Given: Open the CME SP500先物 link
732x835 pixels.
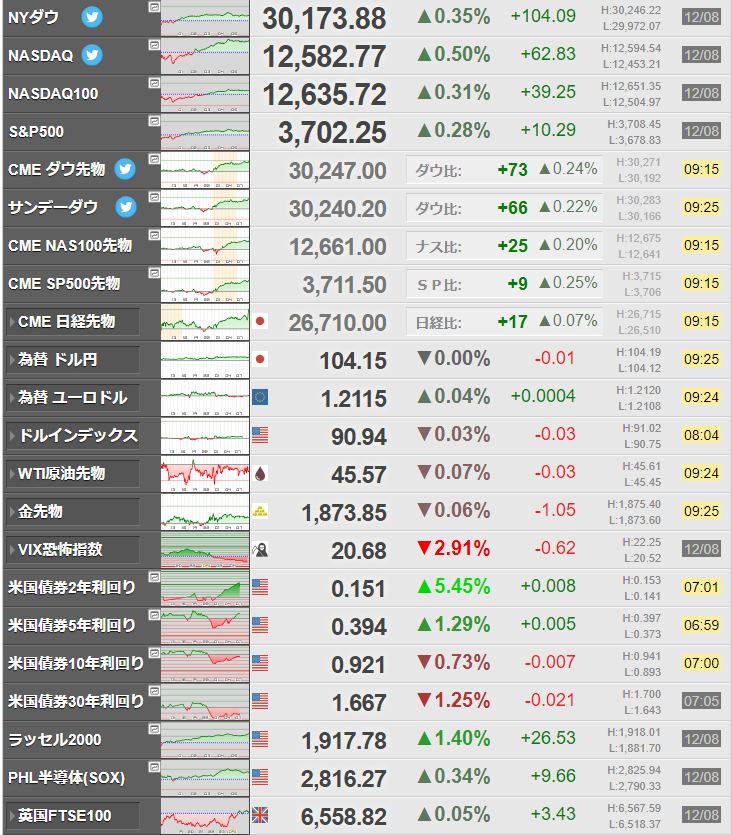Looking at the screenshot, I should (64, 283).
